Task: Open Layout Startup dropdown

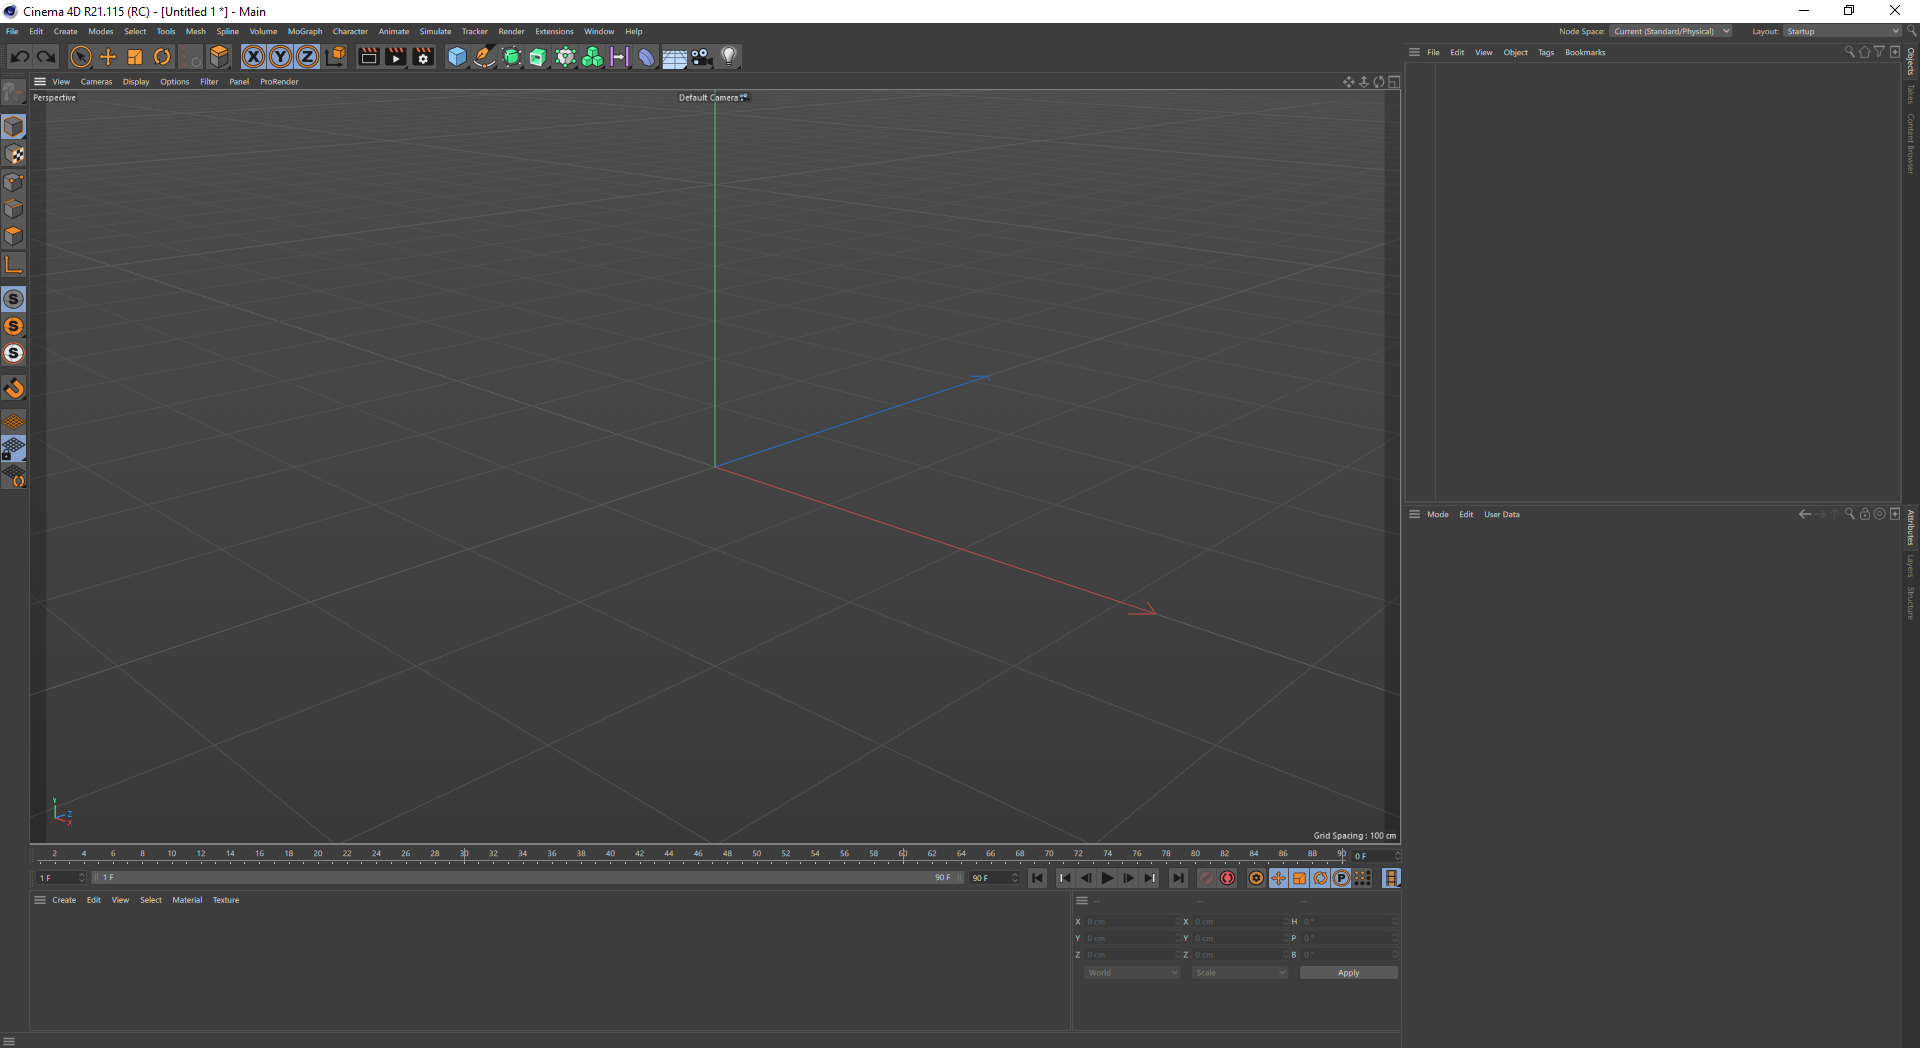Action: pos(1842,31)
